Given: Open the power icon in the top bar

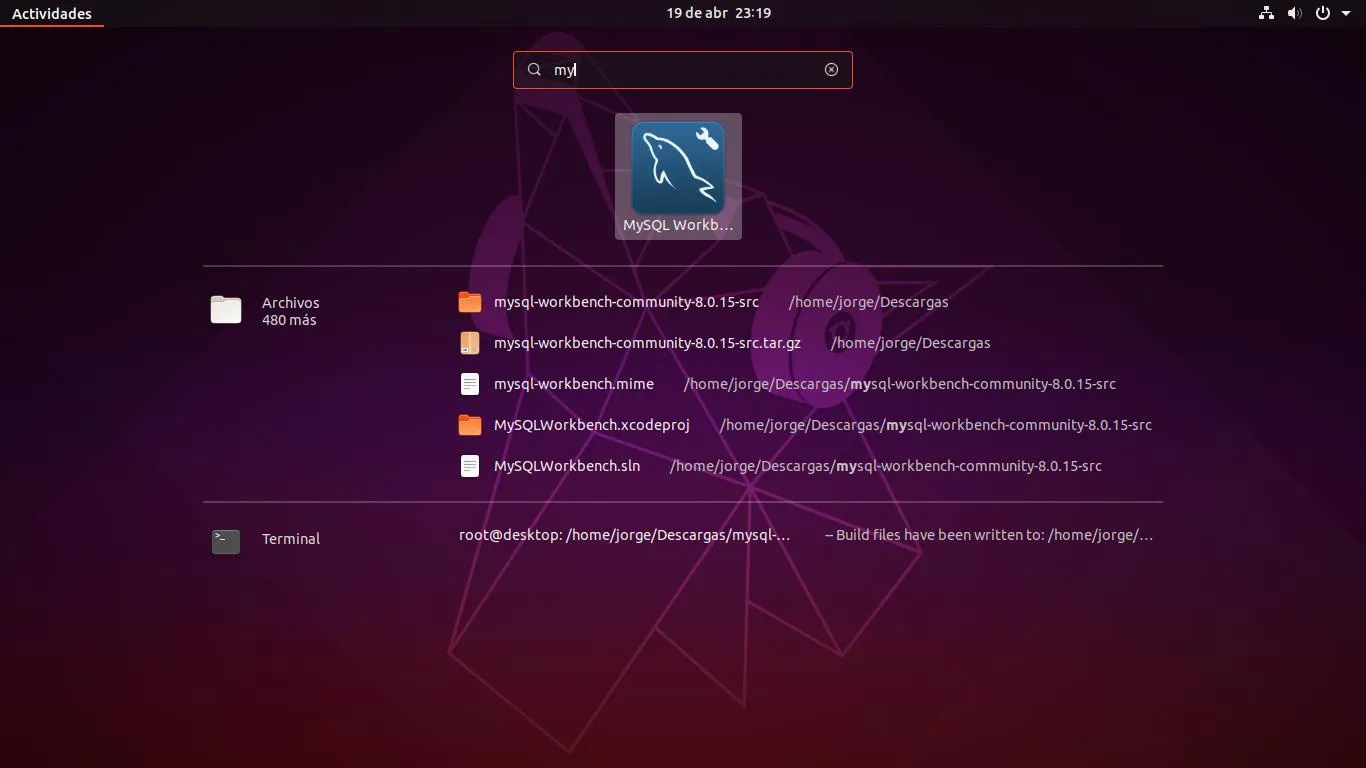Looking at the screenshot, I should tap(1322, 13).
